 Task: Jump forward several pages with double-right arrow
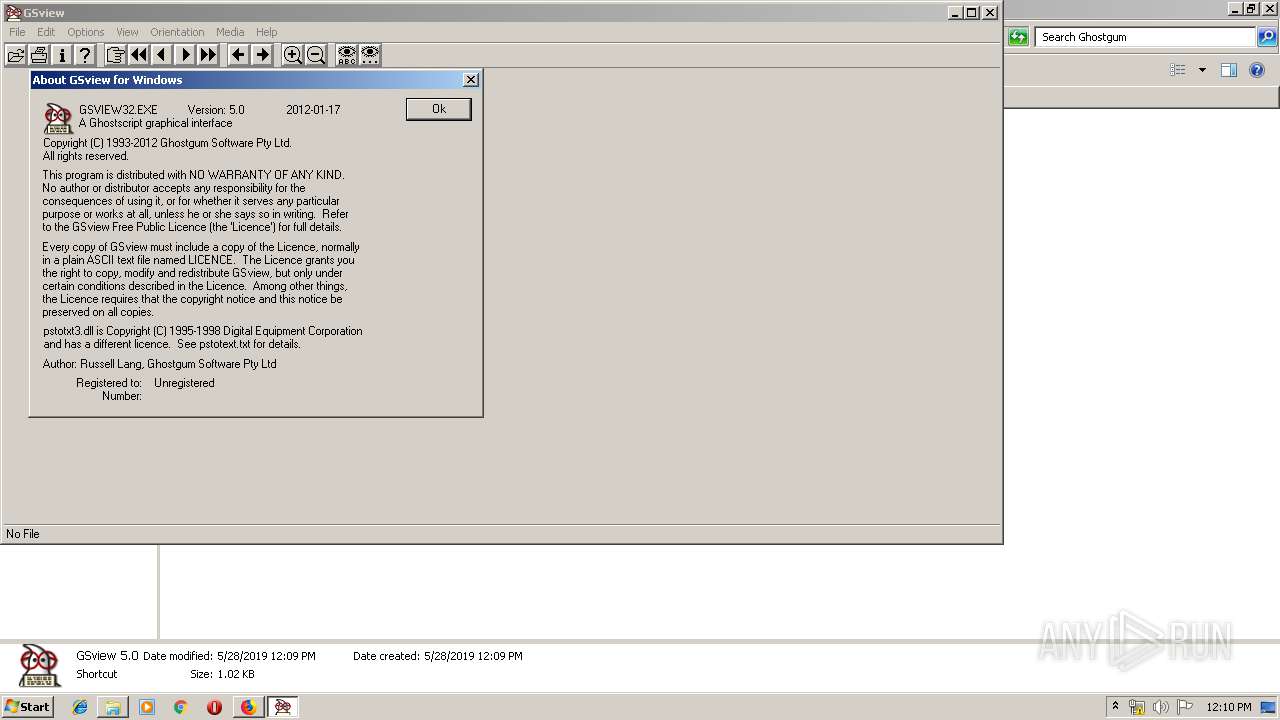click(207, 55)
